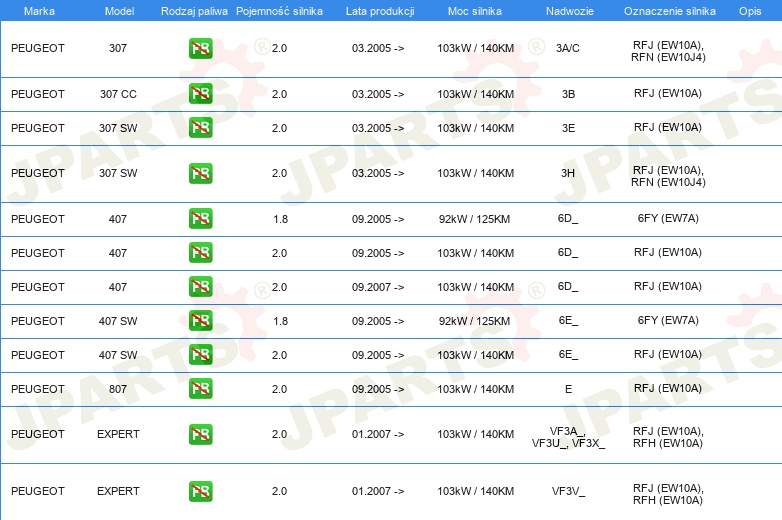Select the '03.2005 ->' cell in 307 CC row
Image resolution: width=782 pixels, height=520 pixels.
pyautogui.click(x=378, y=94)
